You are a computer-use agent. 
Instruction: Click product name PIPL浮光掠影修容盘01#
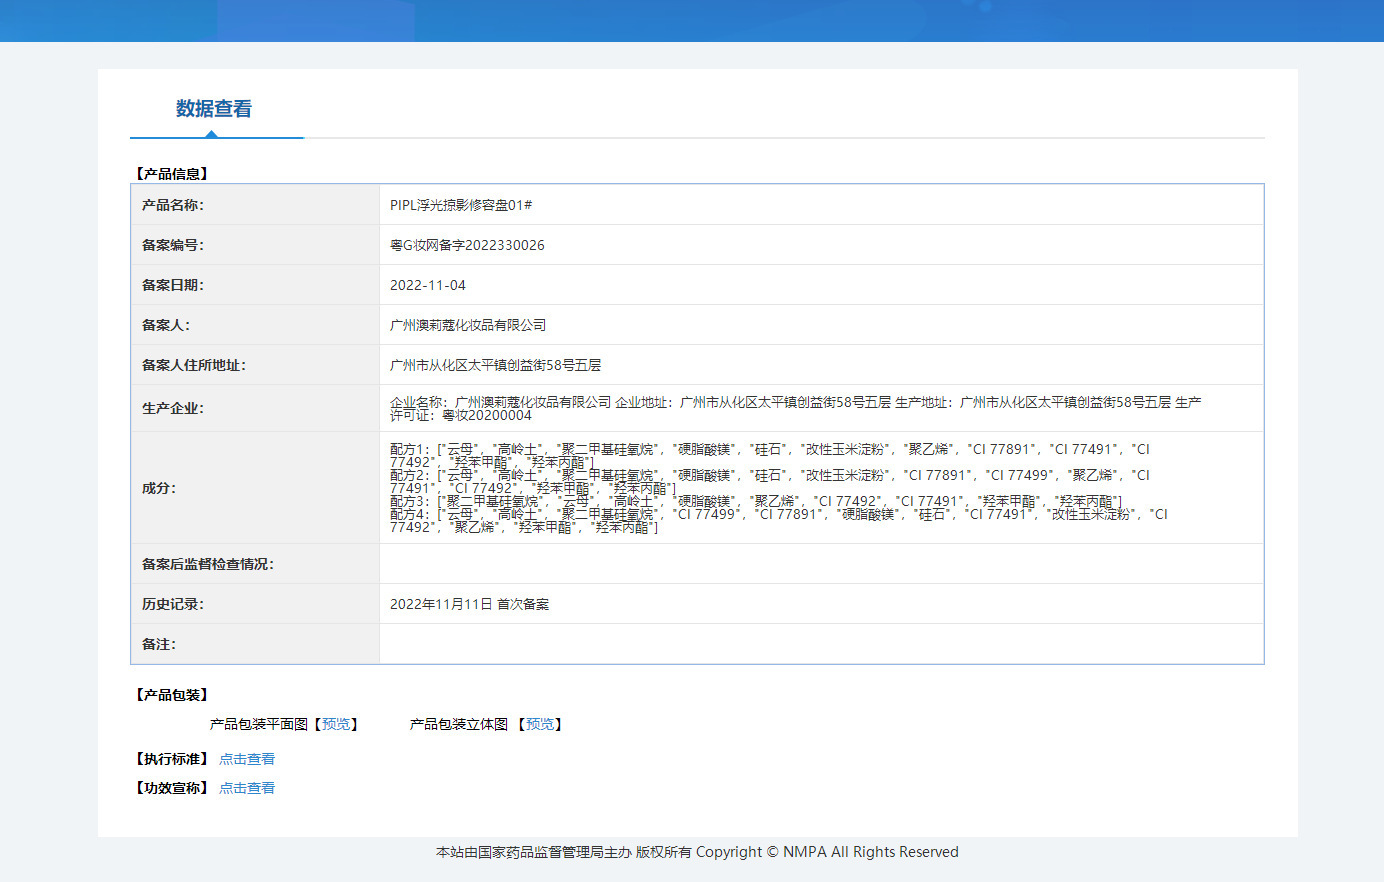click(461, 205)
